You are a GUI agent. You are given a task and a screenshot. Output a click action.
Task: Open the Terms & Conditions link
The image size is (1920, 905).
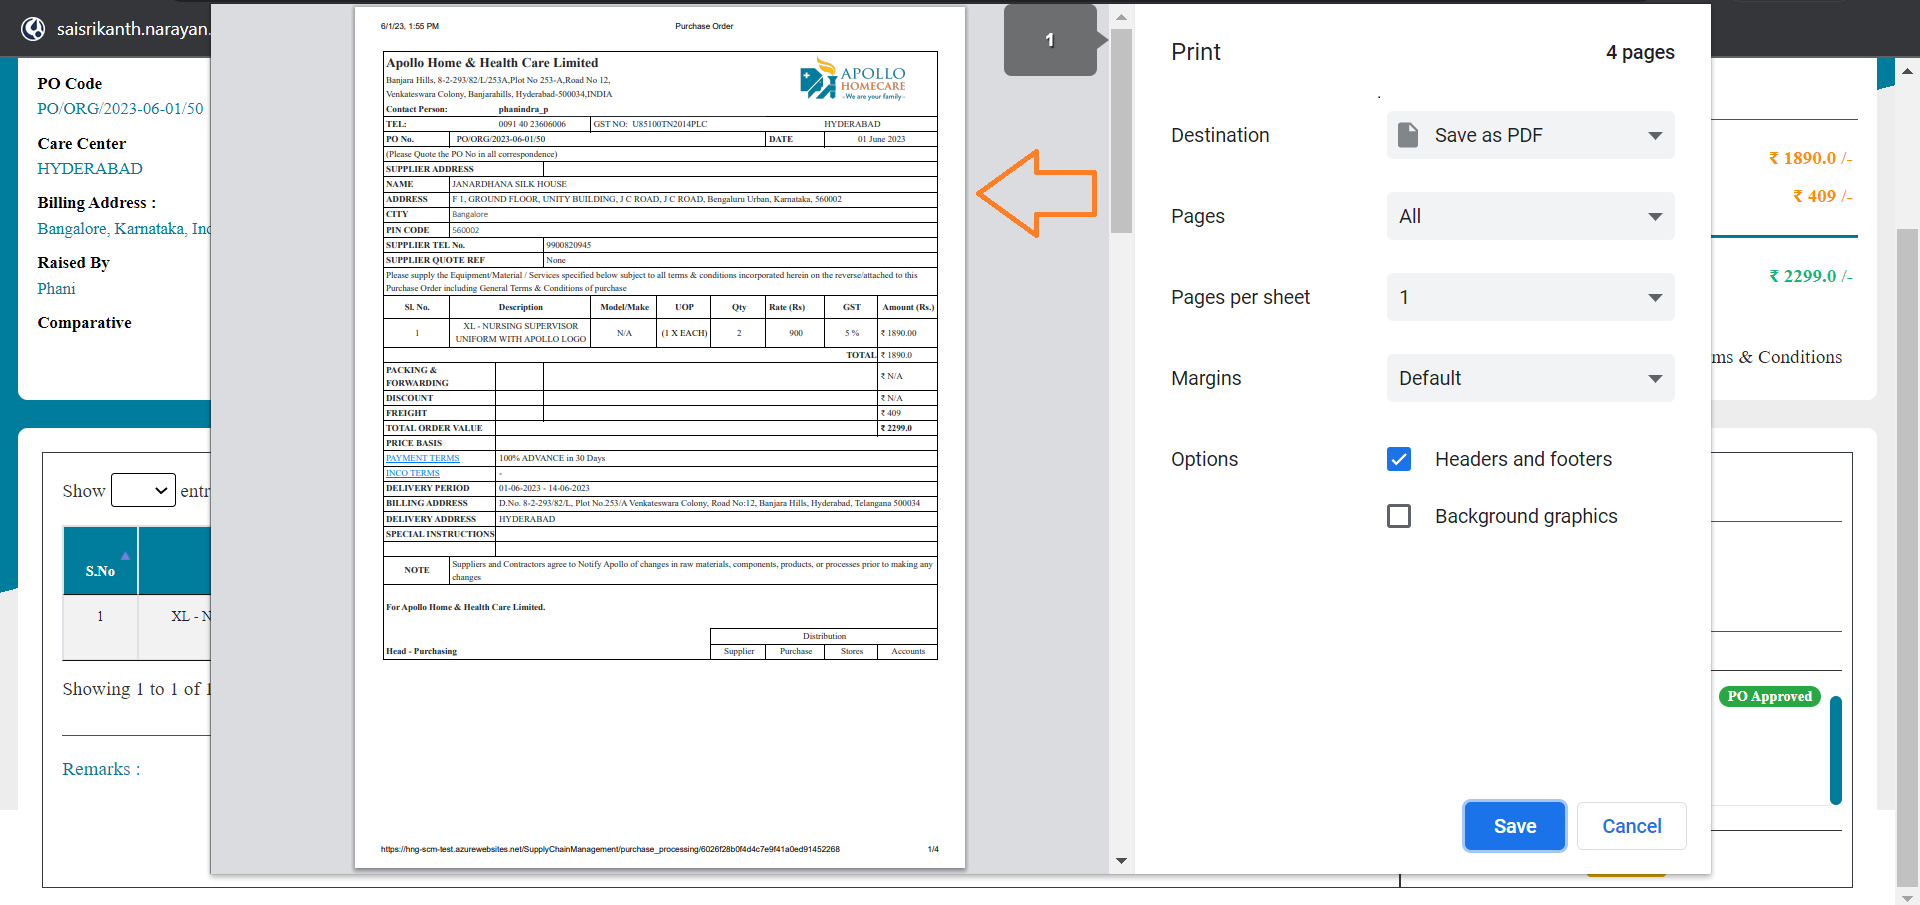click(x=1778, y=357)
